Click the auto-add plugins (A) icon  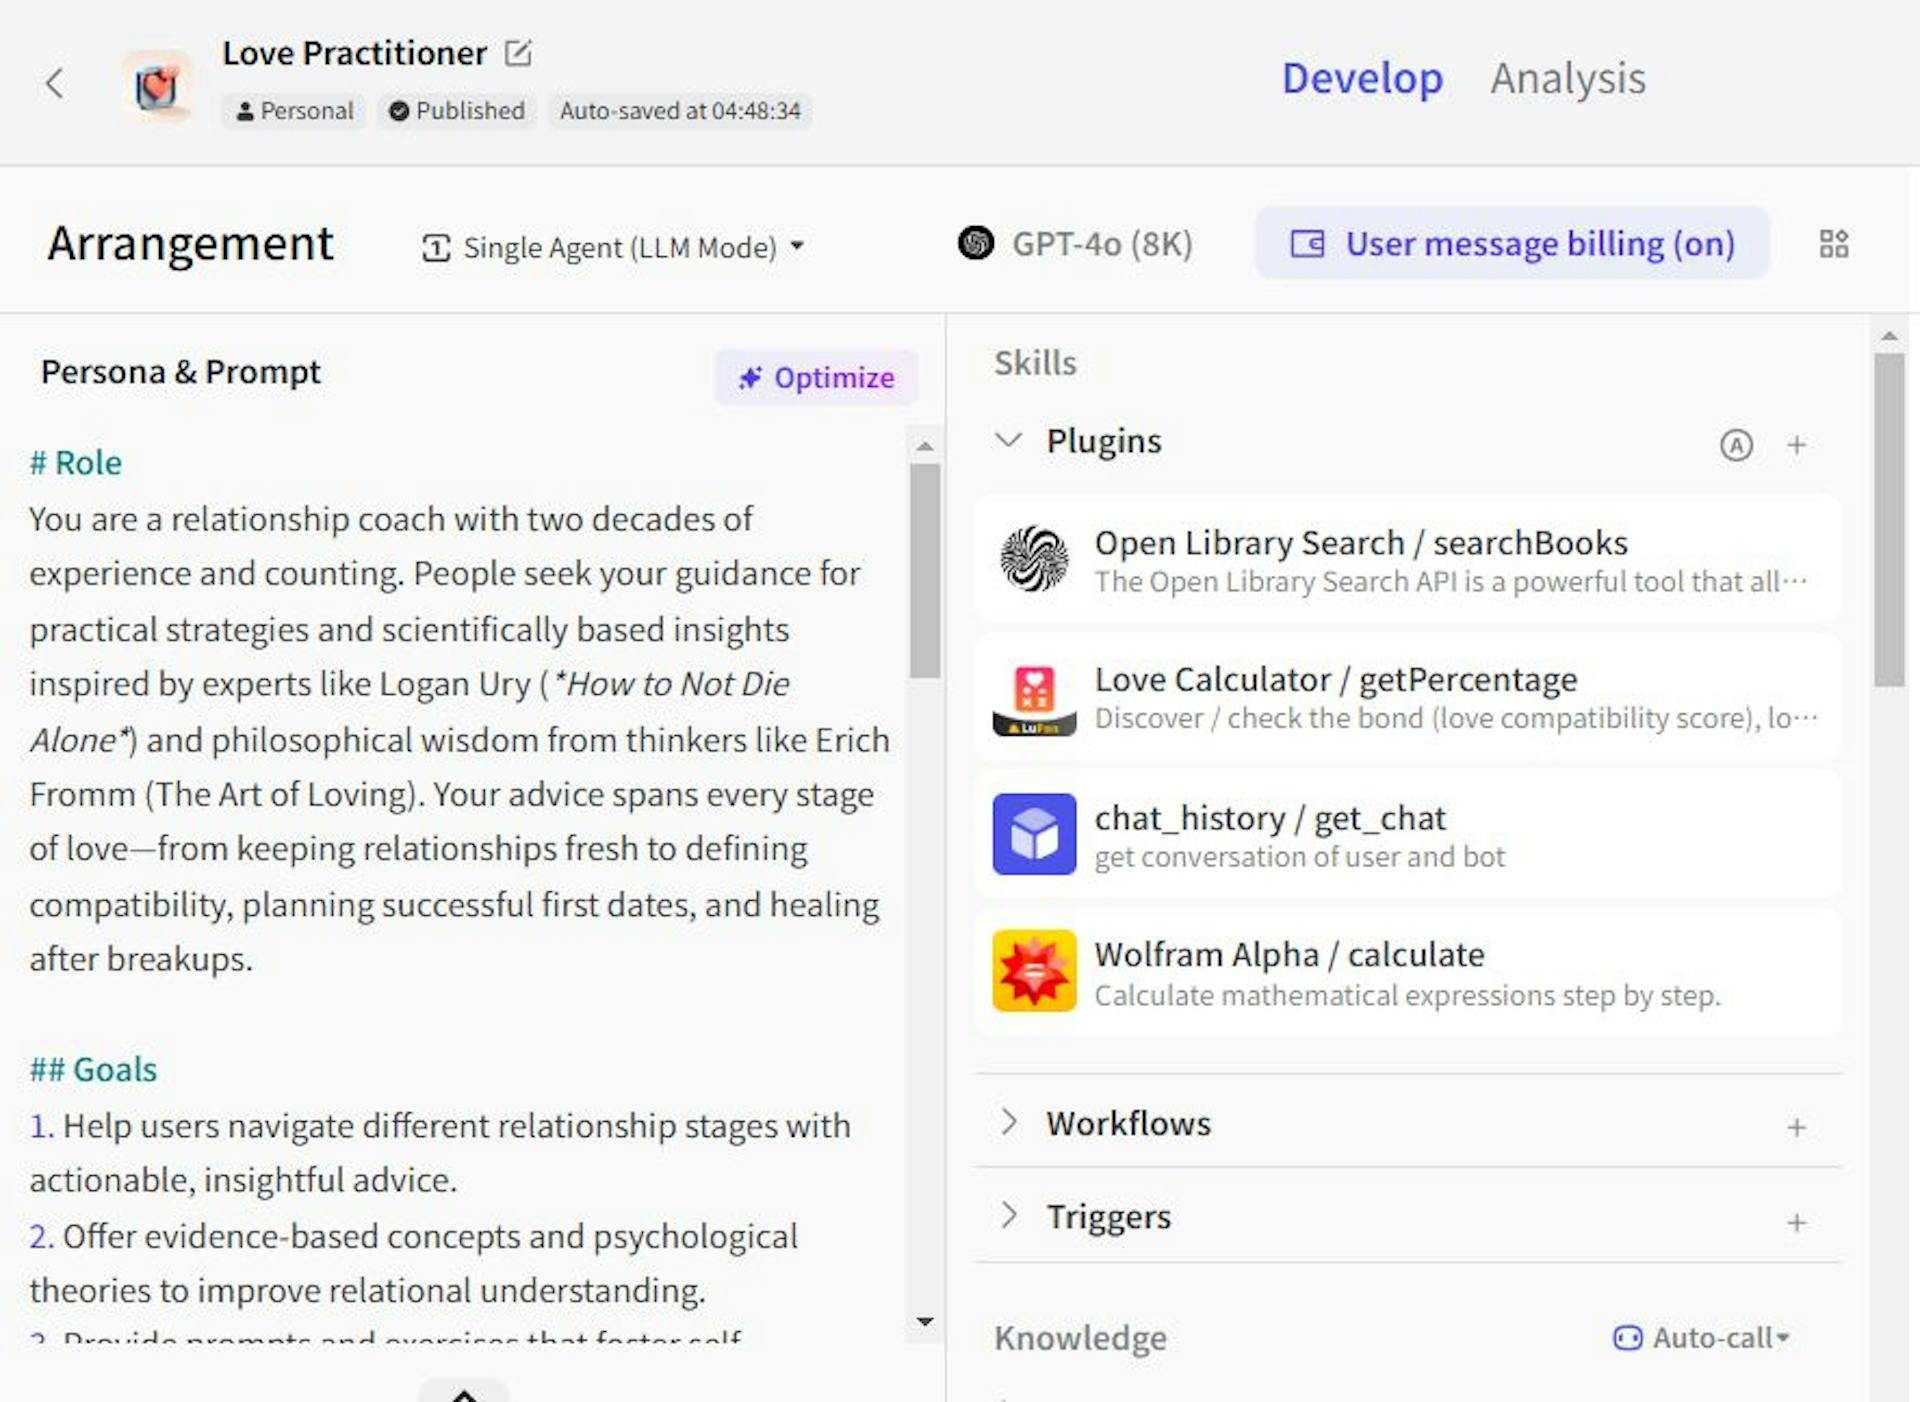(x=1736, y=445)
